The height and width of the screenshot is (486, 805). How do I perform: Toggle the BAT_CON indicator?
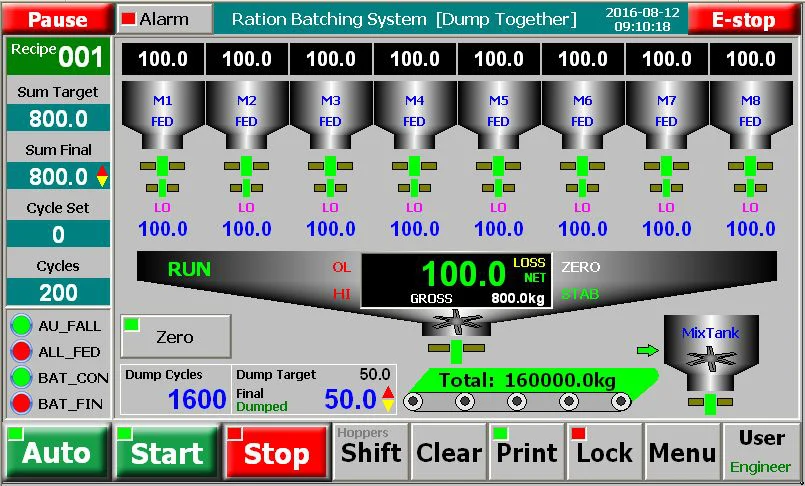pyautogui.click(x=20, y=377)
